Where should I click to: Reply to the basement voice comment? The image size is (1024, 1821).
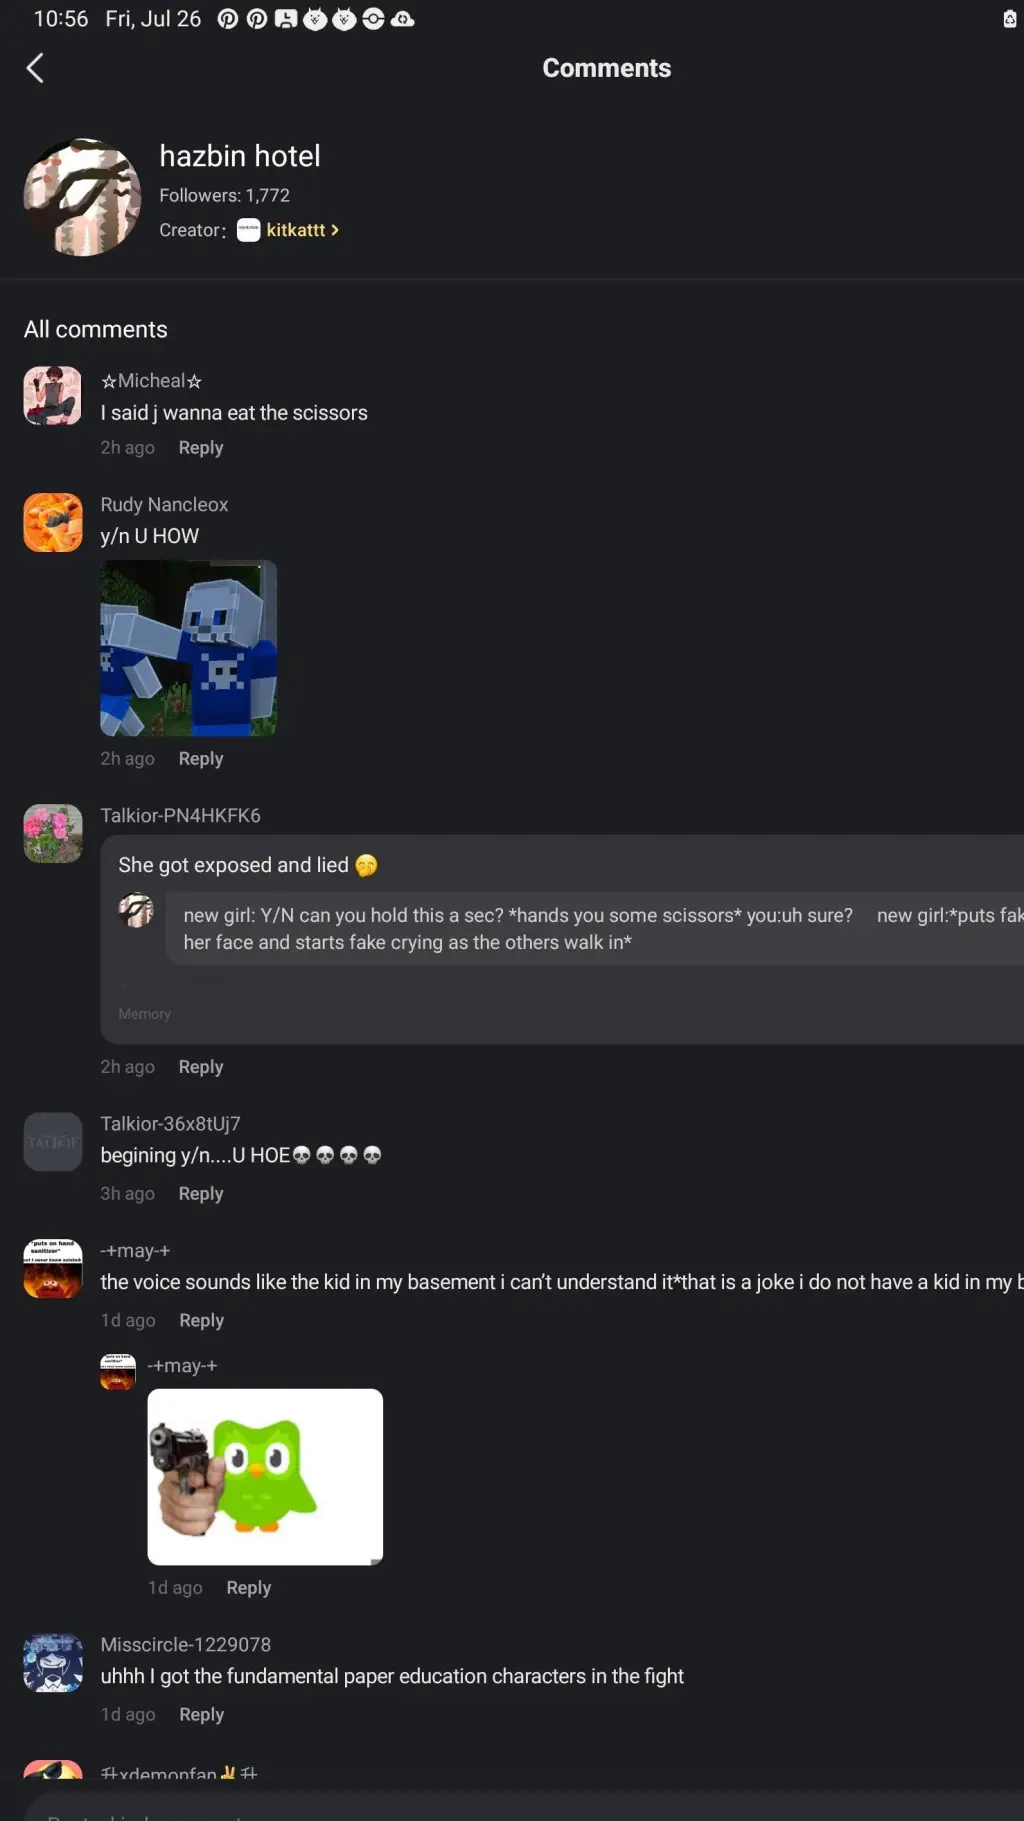pos(201,1321)
